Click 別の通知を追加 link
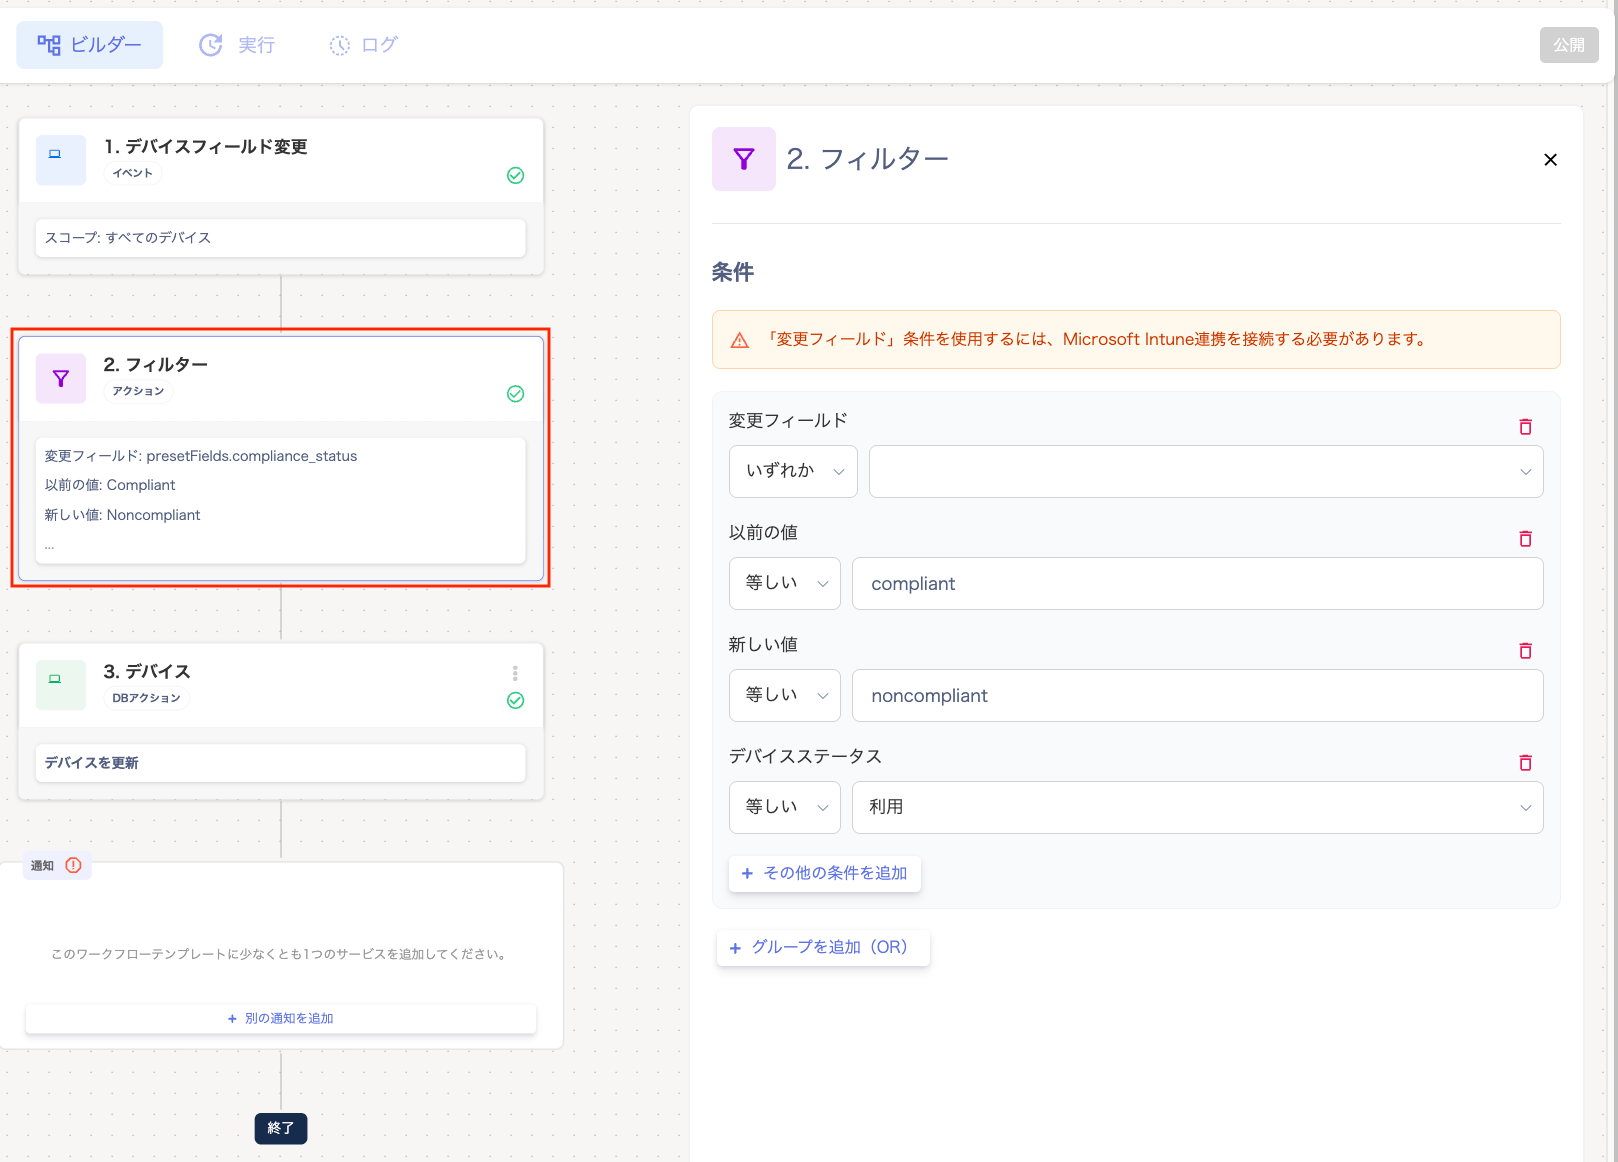 (281, 1018)
